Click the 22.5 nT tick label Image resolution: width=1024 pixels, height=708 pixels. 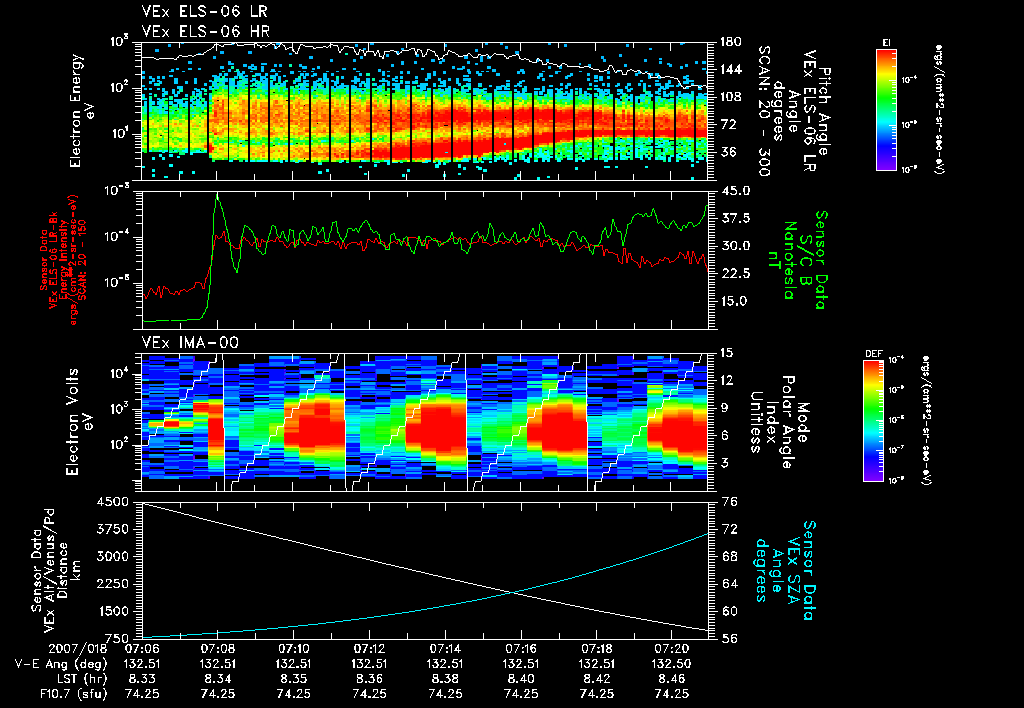[x=735, y=274]
